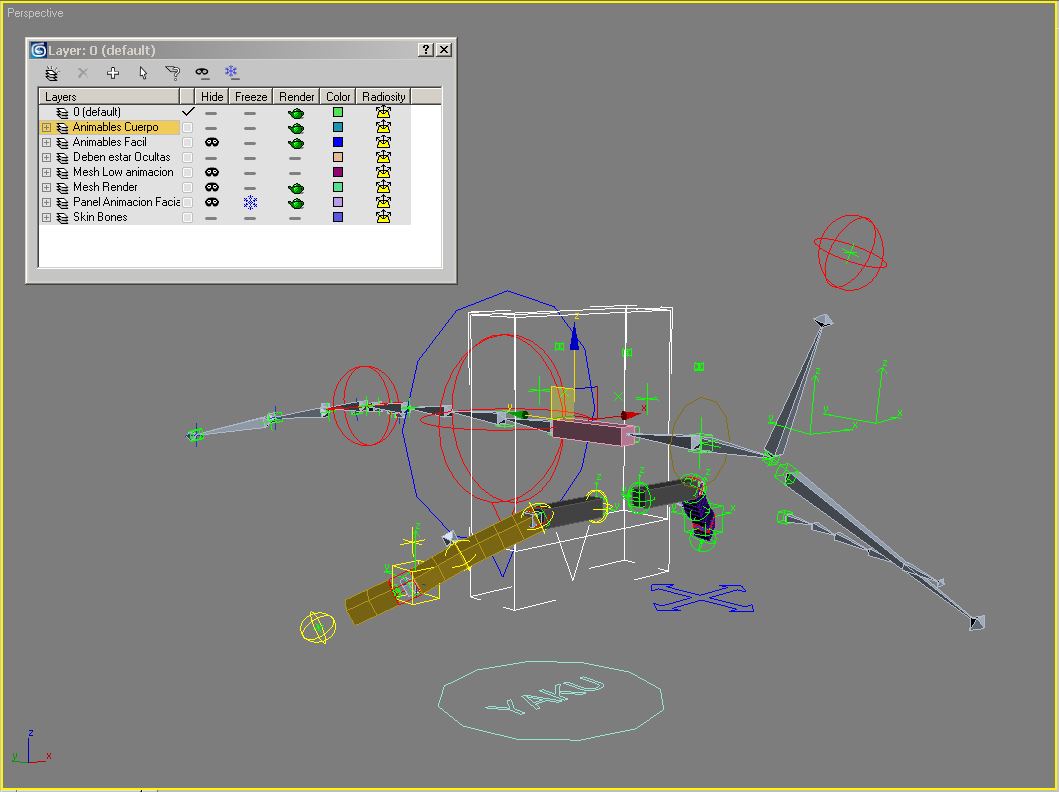
Task: Click Freeze dash for Skin Bones layer
Action: (250, 218)
